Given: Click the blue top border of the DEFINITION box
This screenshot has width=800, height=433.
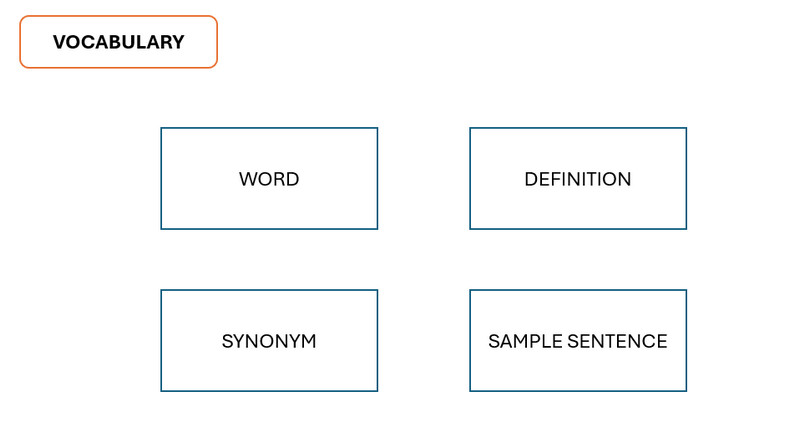Looking at the screenshot, I should pyautogui.click(x=578, y=128).
